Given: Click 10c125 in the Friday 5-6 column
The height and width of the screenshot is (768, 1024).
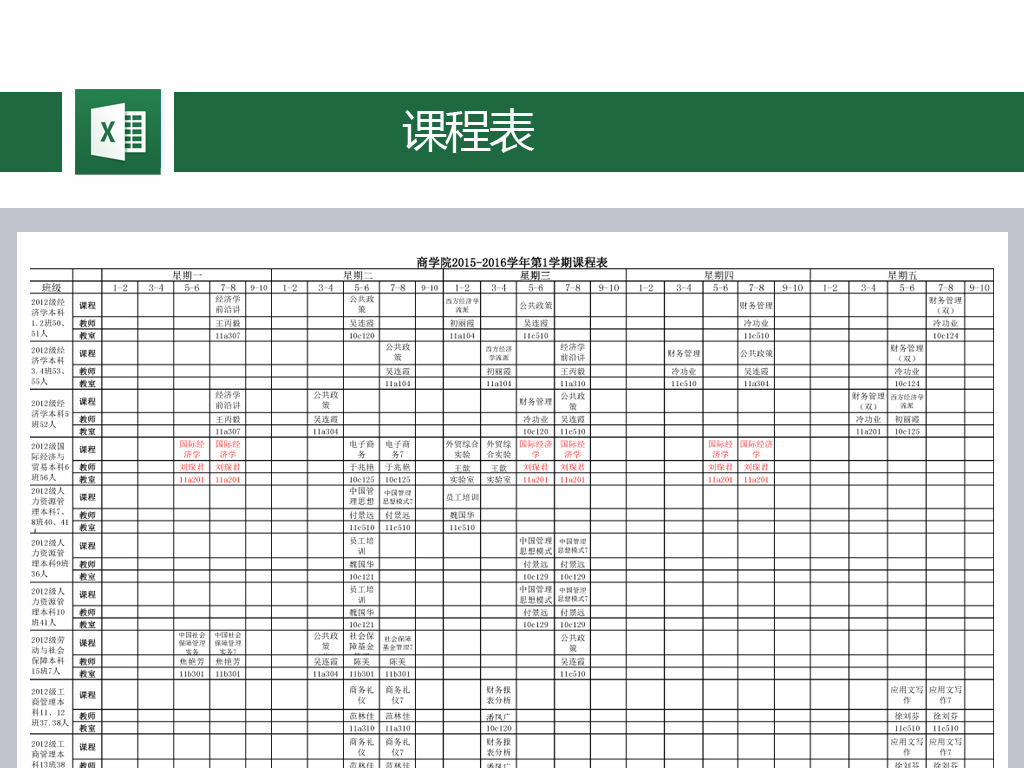Looking at the screenshot, I should click(x=906, y=431).
